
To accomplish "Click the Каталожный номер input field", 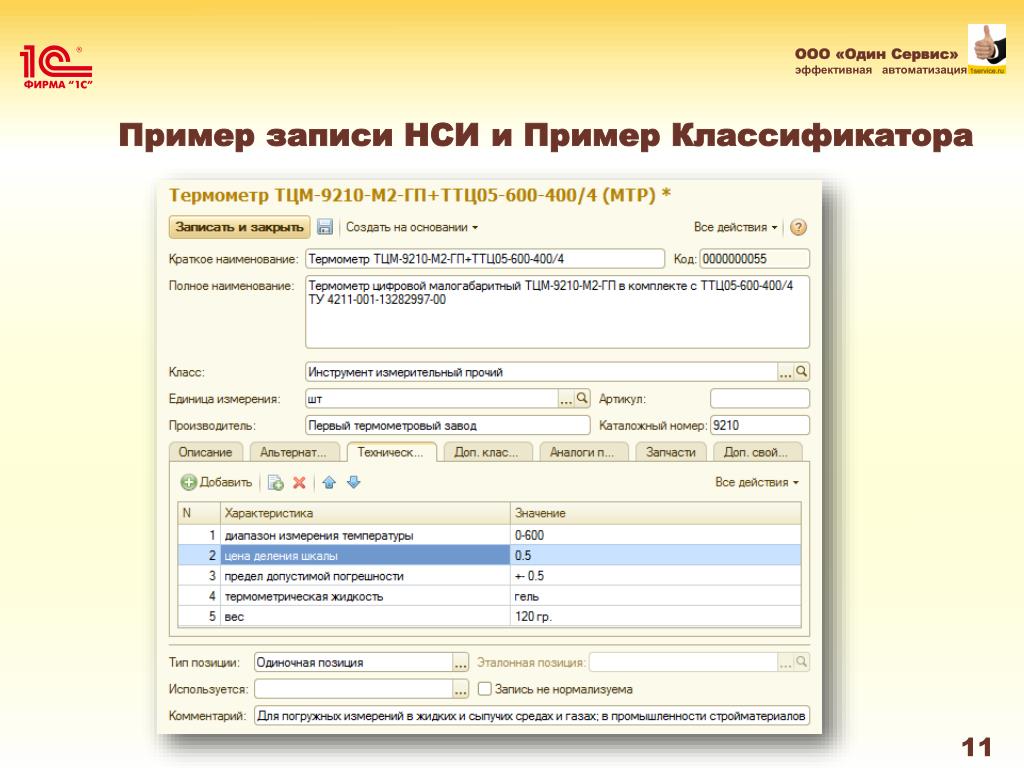I will click(759, 425).
